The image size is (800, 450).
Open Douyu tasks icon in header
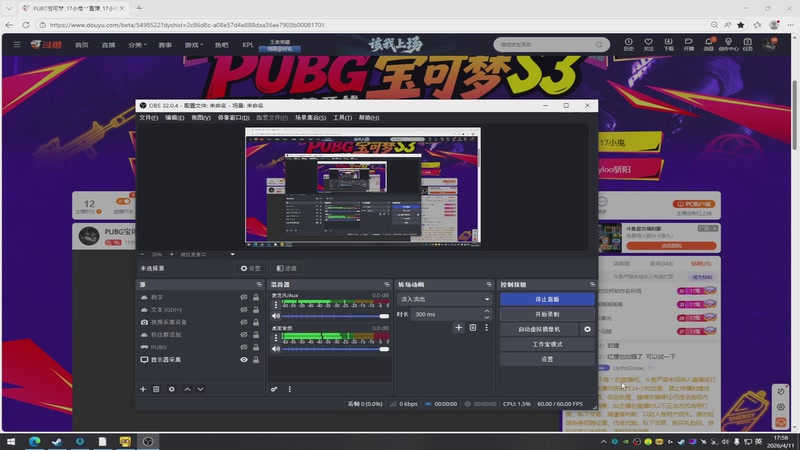click(747, 44)
